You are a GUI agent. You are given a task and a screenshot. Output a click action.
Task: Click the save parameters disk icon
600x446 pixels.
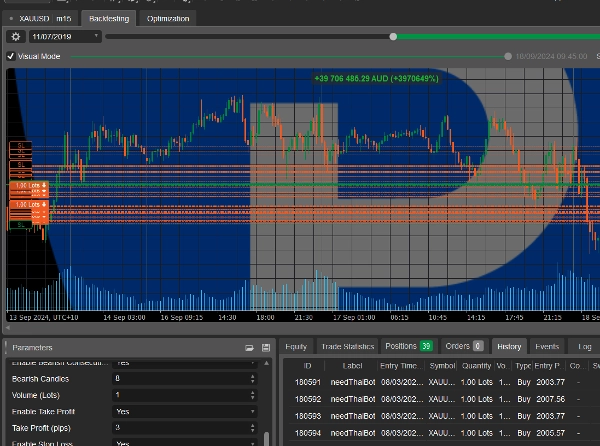click(x=265, y=347)
